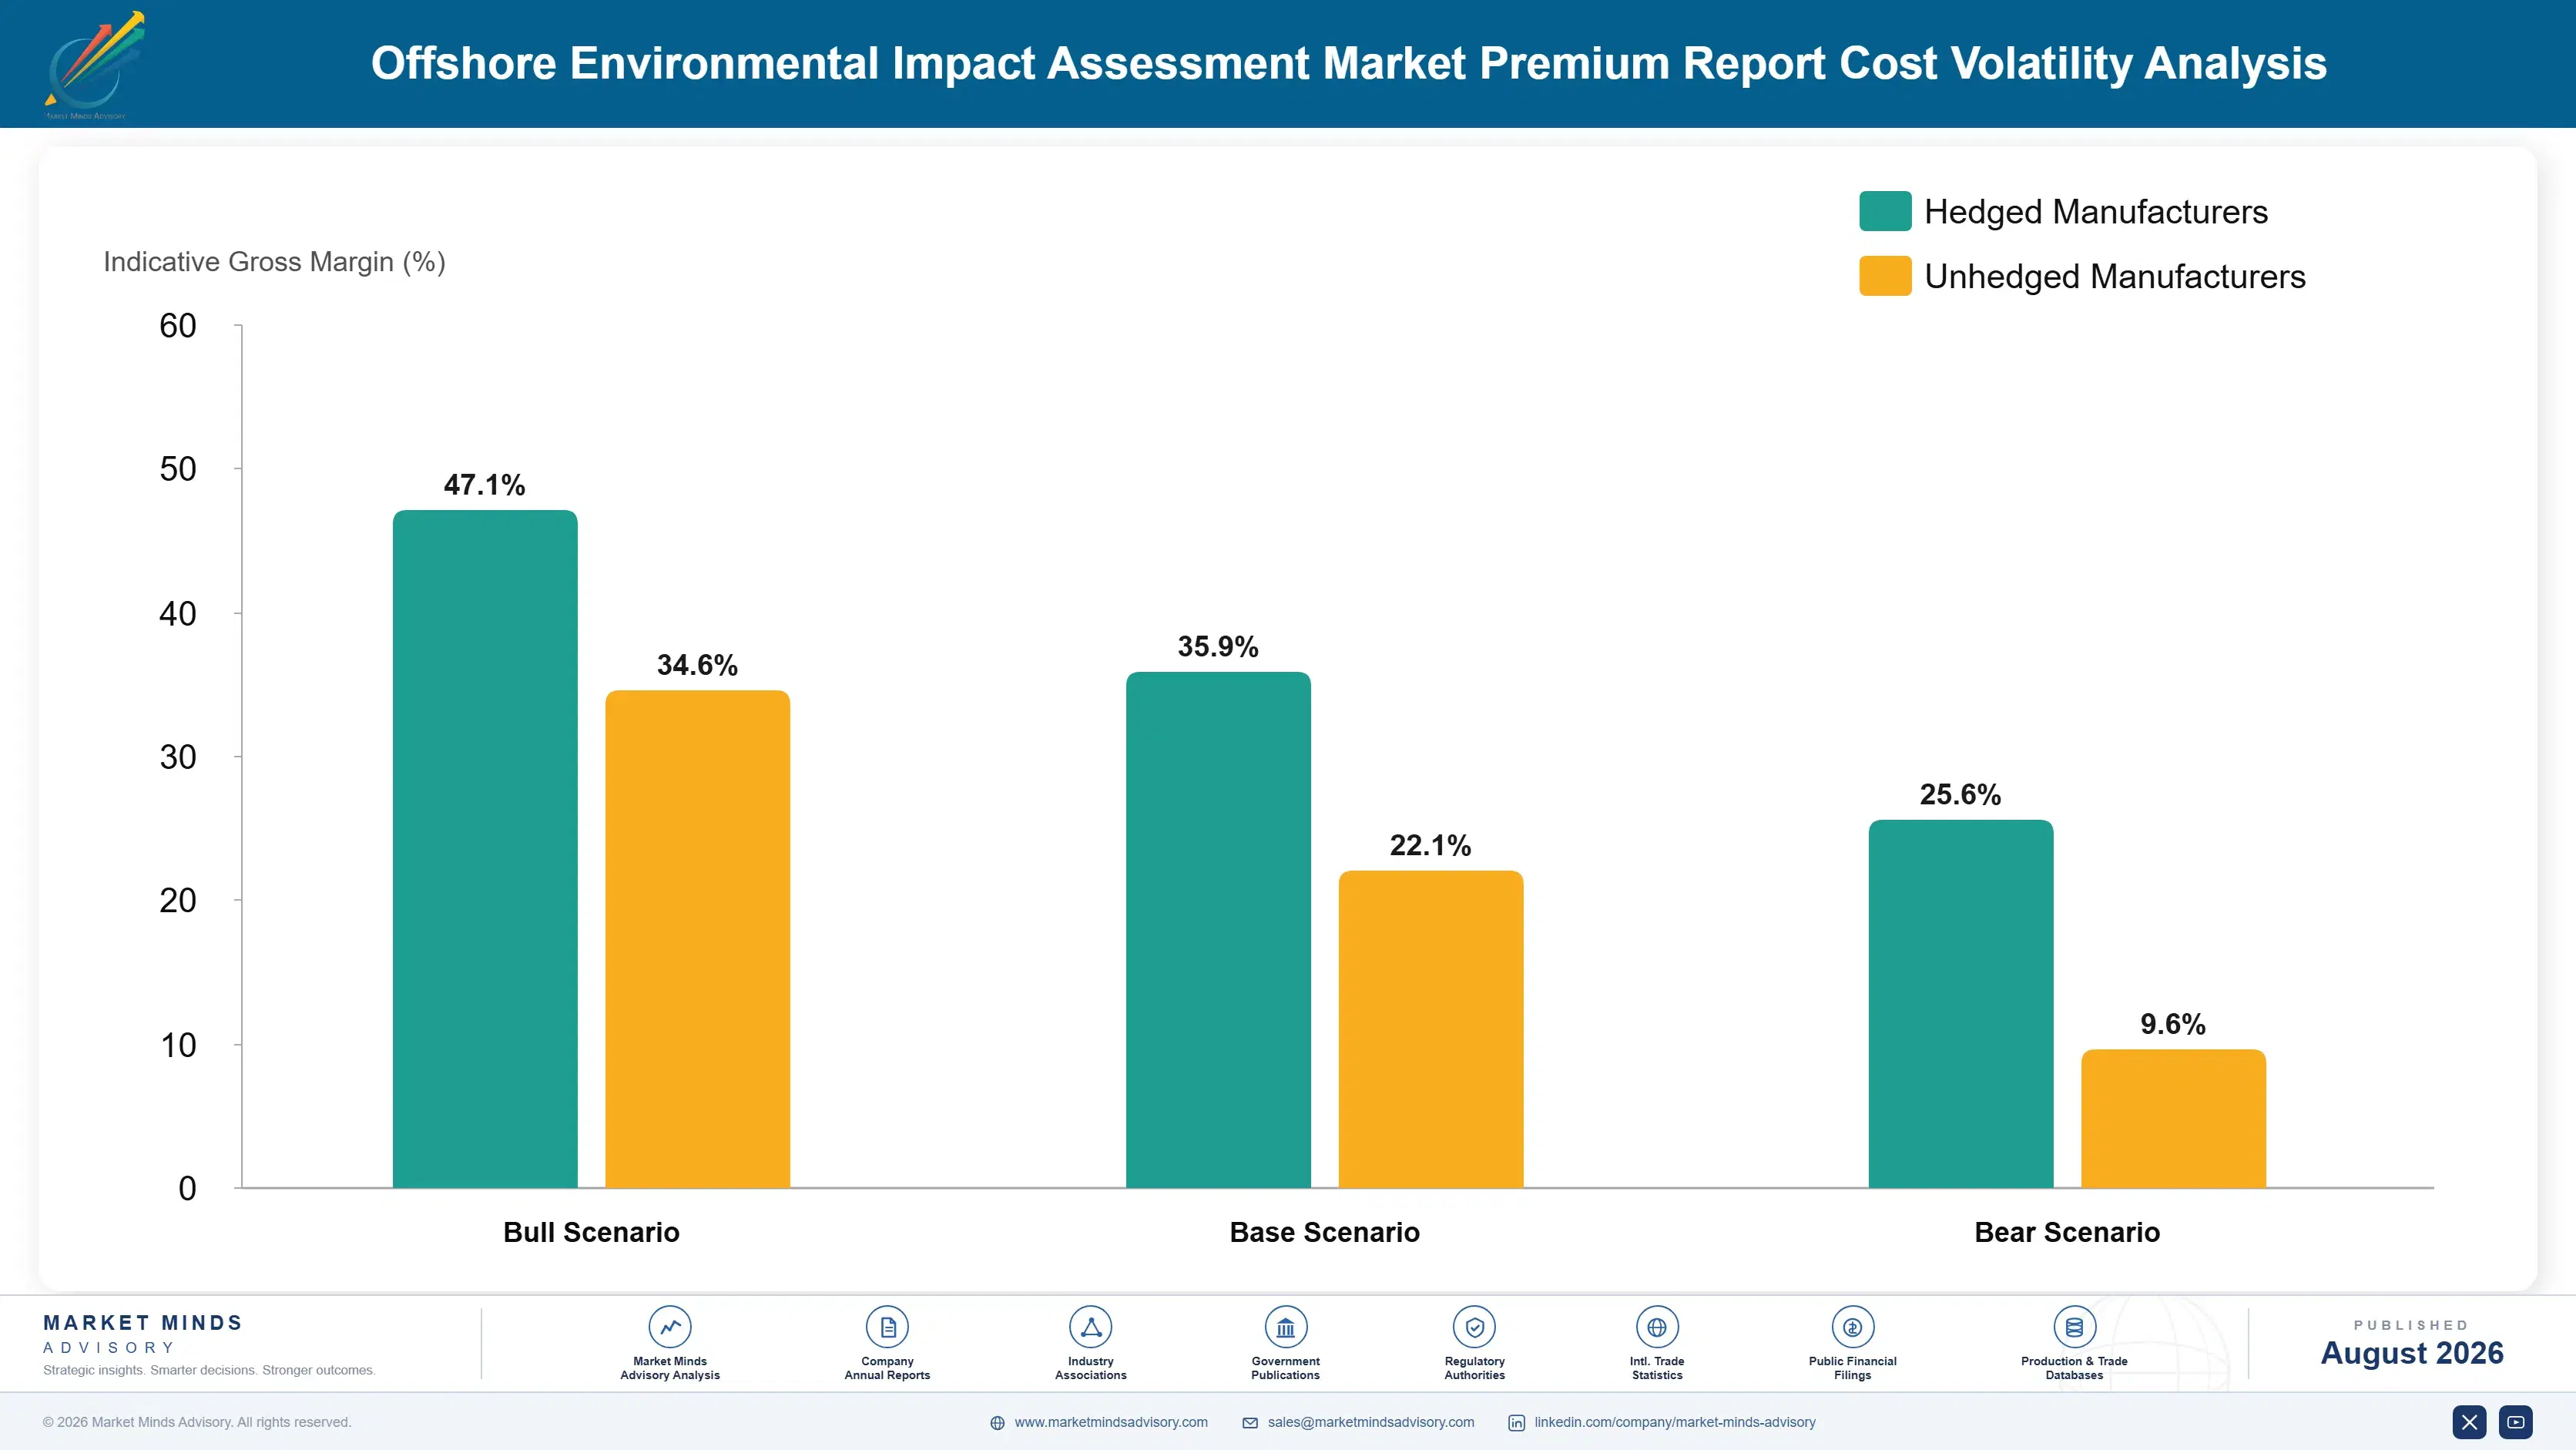Click the 9.6% data label

[2172, 1024]
